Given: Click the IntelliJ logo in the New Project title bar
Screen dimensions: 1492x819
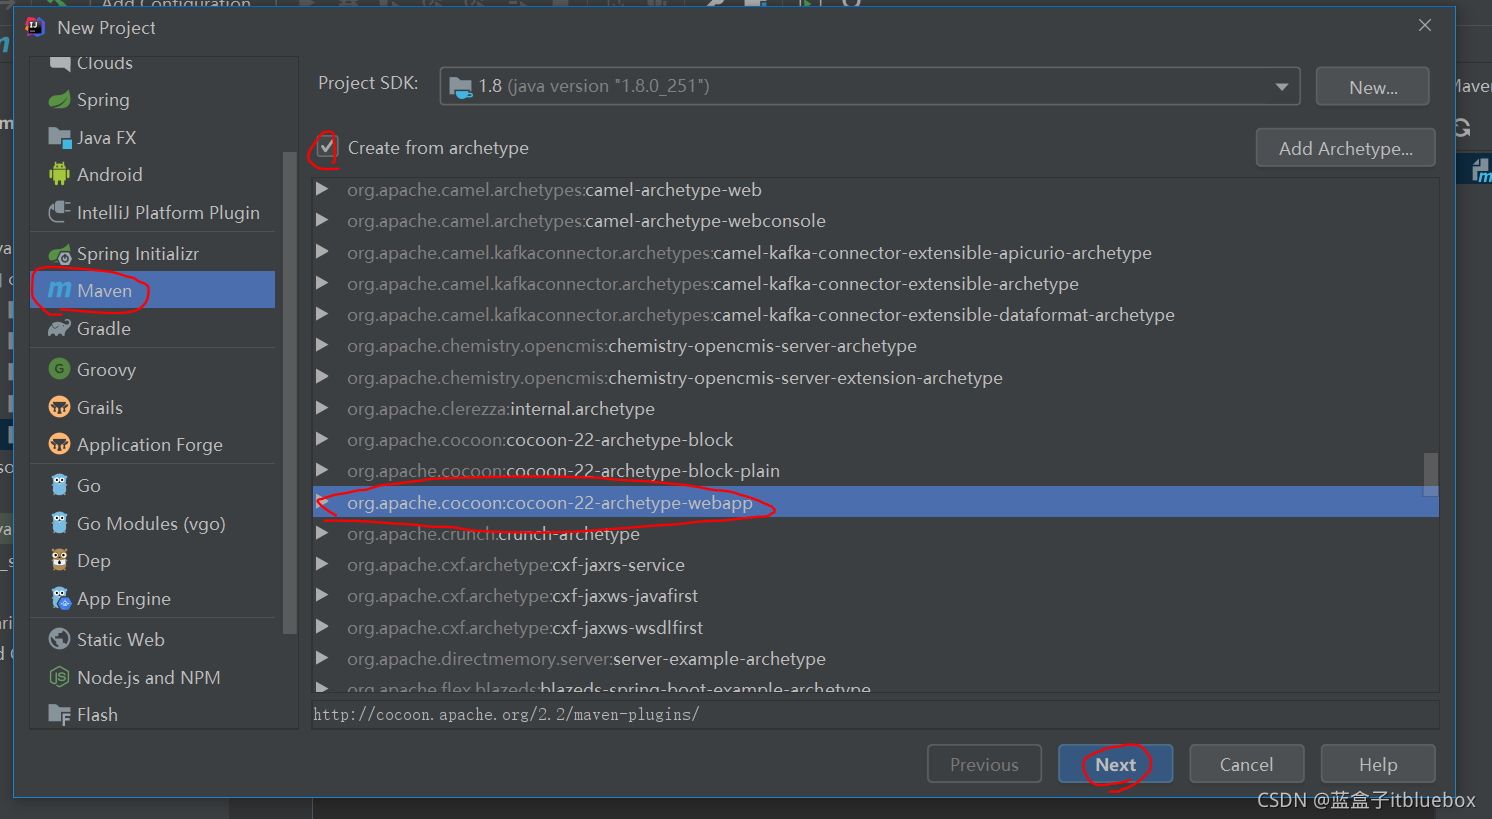Looking at the screenshot, I should pos(35,27).
